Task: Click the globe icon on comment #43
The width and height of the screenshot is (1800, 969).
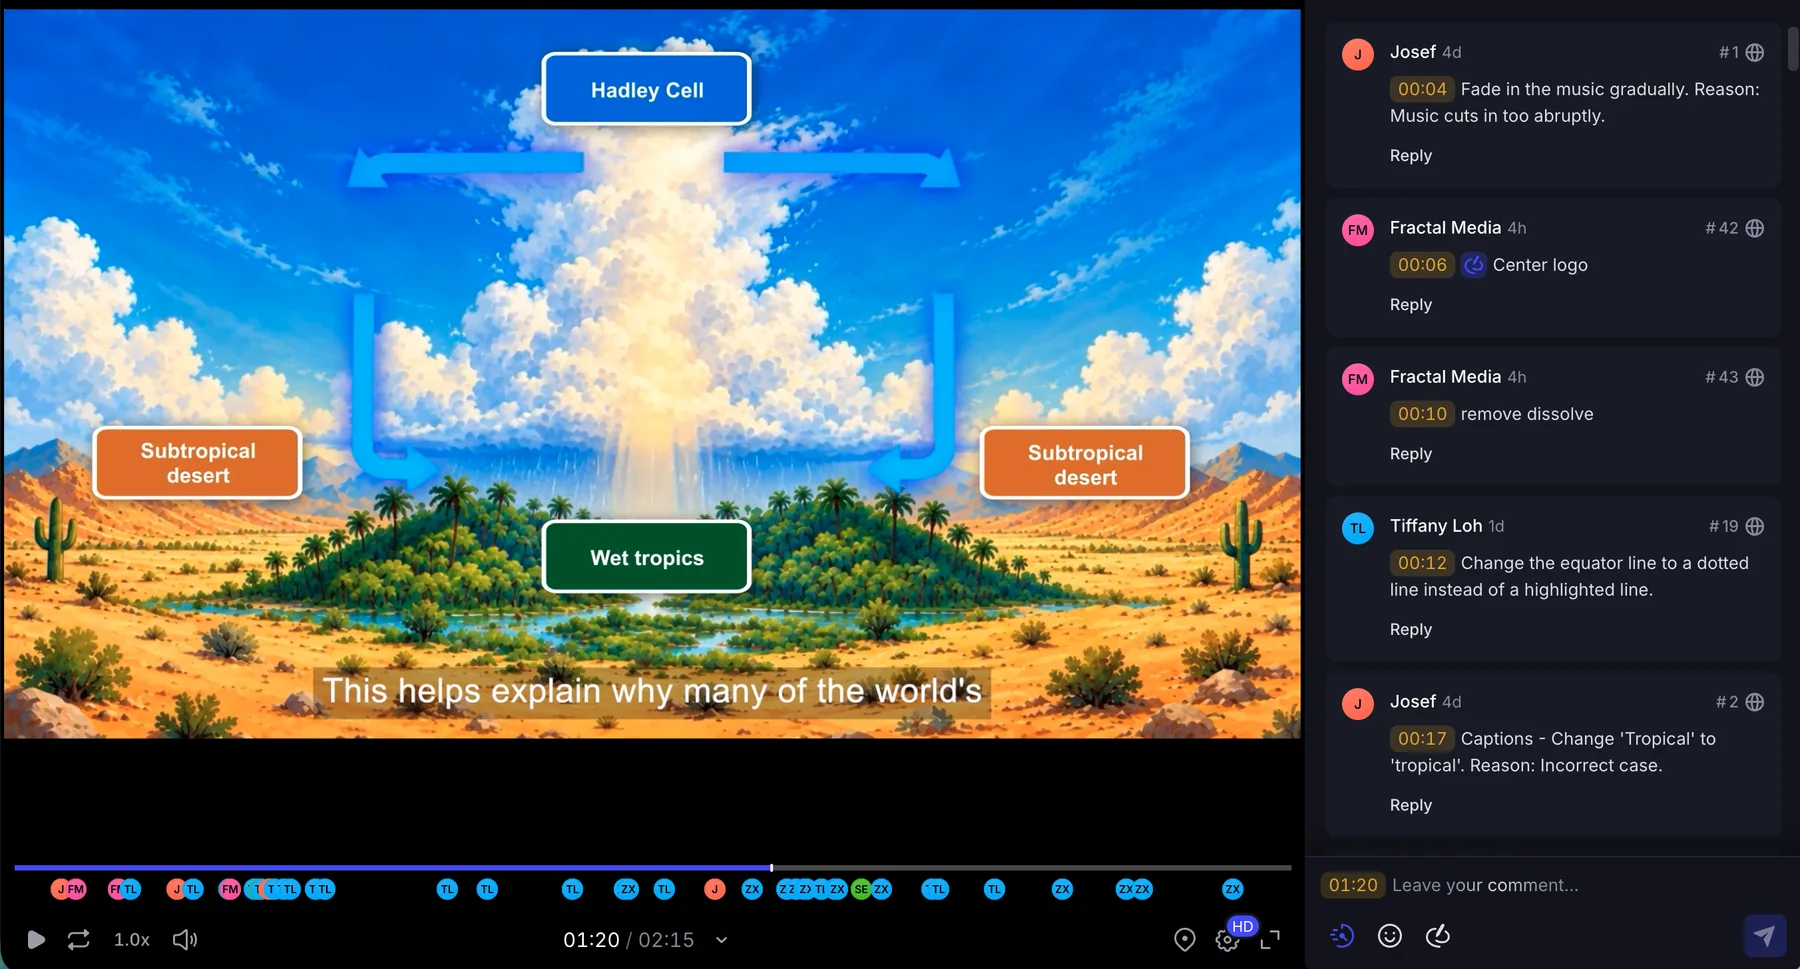Action: tap(1755, 377)
